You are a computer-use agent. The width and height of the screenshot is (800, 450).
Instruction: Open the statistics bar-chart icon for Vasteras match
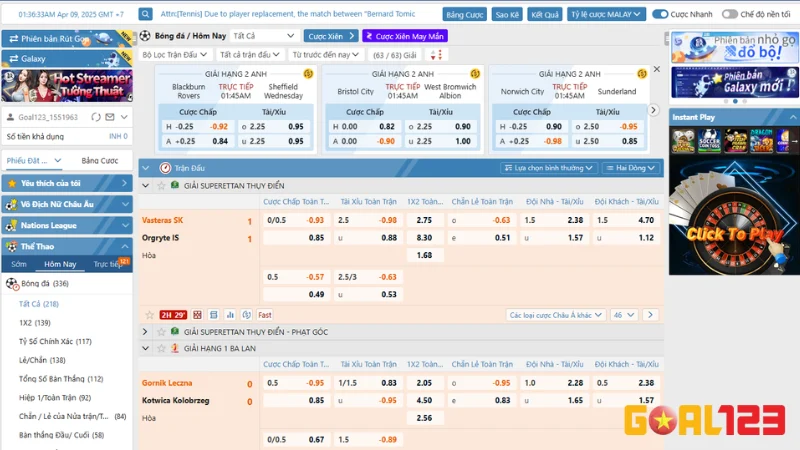coord(229,315)
